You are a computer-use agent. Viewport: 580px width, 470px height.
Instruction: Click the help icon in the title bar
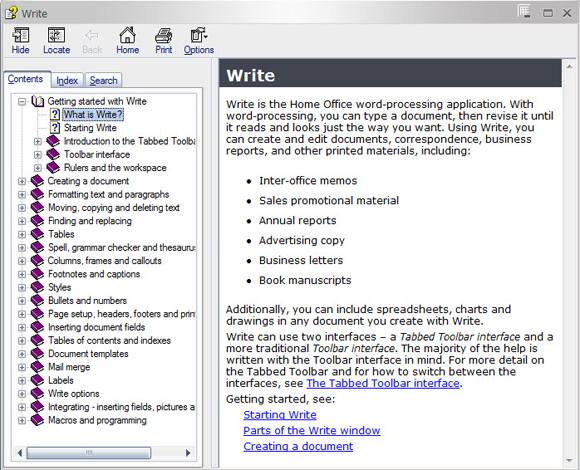(11, 13)
